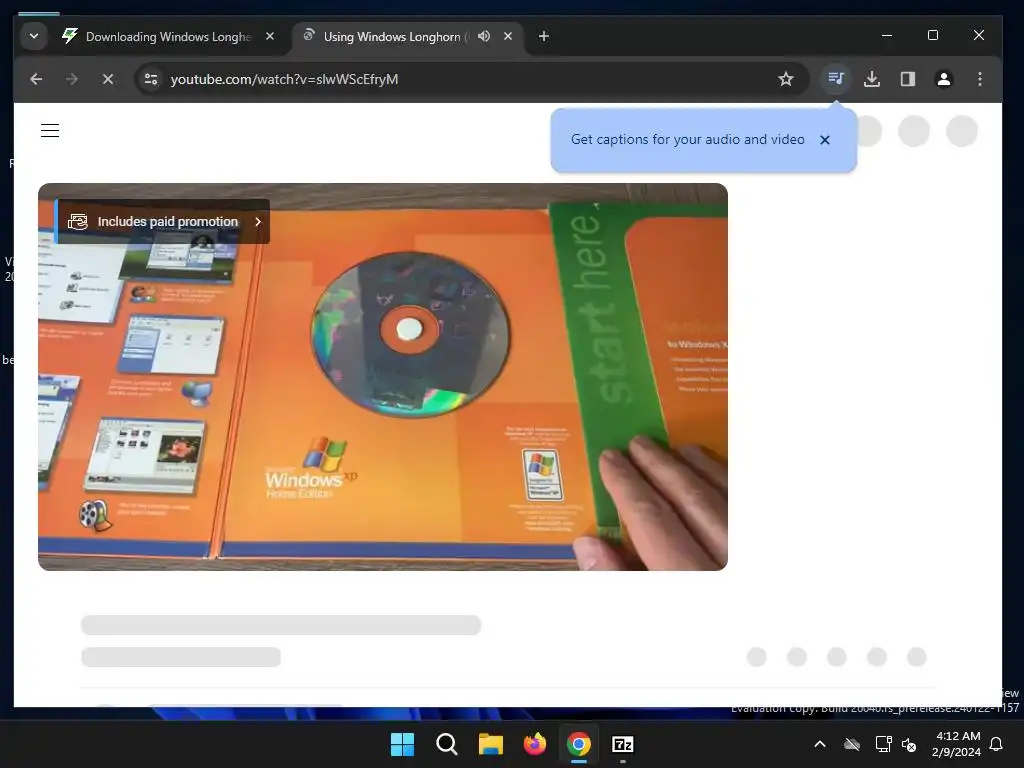Open notifications bell icon
1024x768 pixels.
pos(997,744)
